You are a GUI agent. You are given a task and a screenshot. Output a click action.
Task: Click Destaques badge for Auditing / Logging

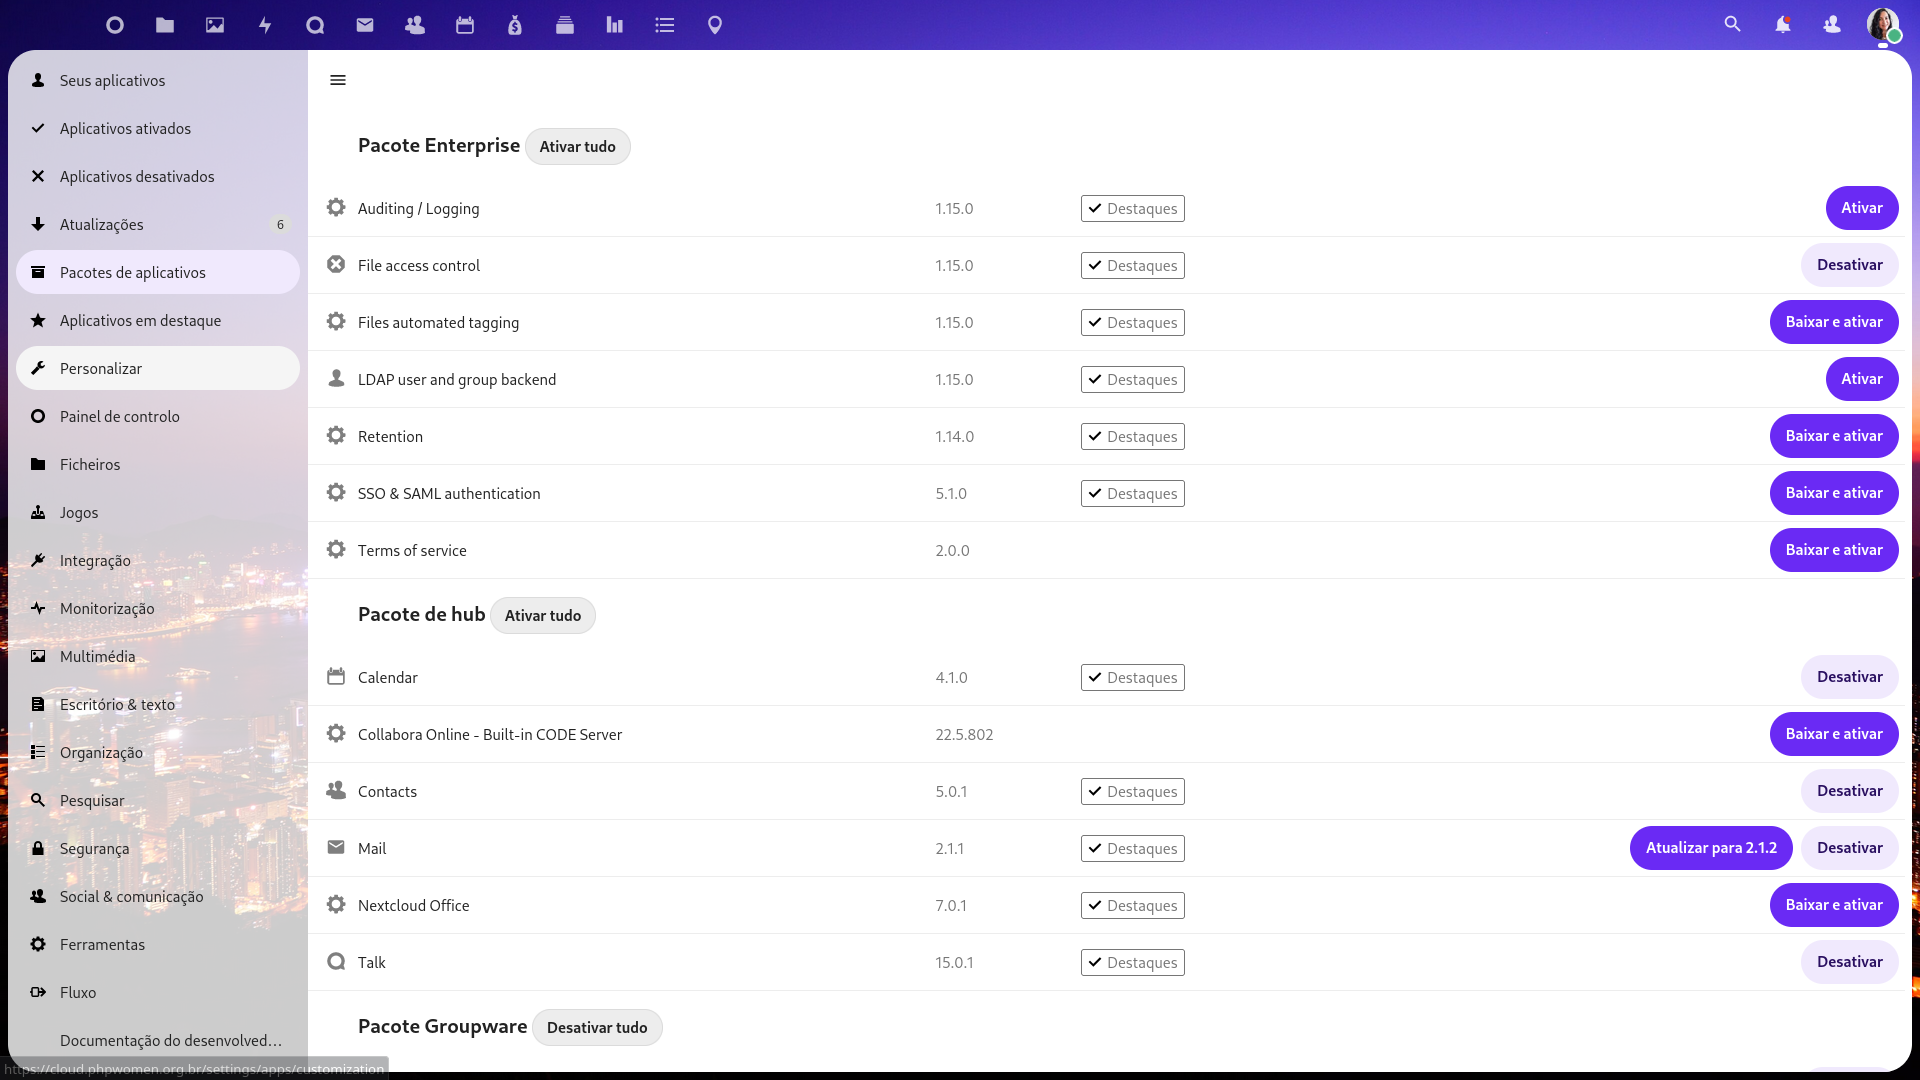1132,209
